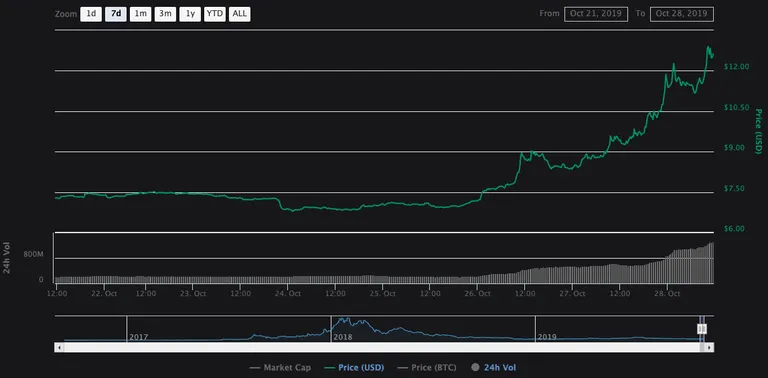Grab the navigator range handle
This screenshot has height=378, width=768.
(702, 329)
